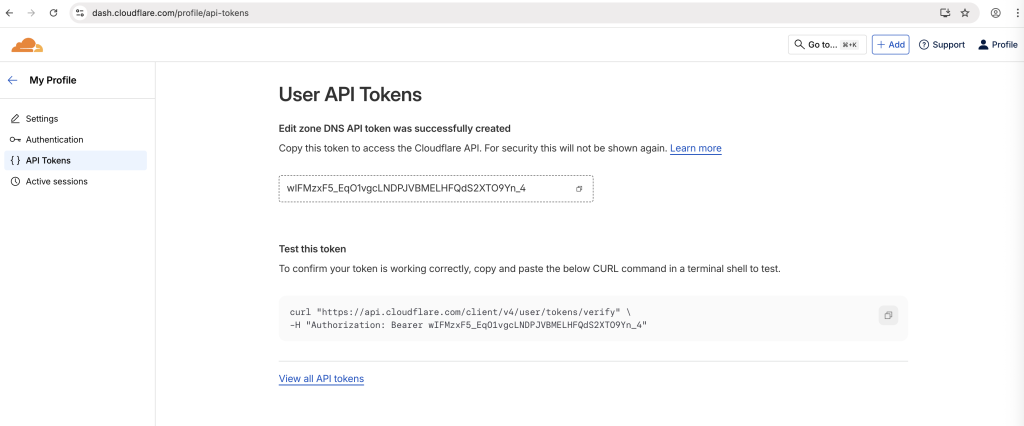Open the Add dropdown button
Viewport: 1024px width, 426px height.
tap(890, 45)
